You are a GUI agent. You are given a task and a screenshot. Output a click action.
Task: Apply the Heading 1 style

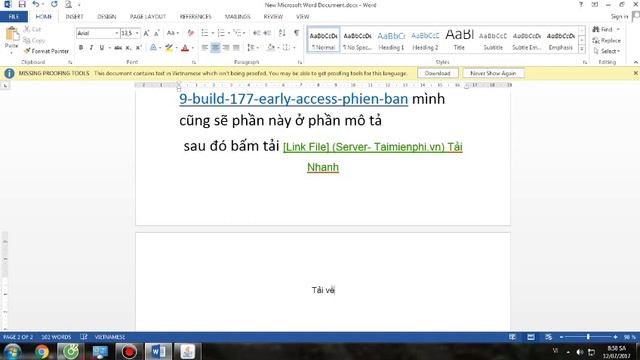(x=391, y=40)
